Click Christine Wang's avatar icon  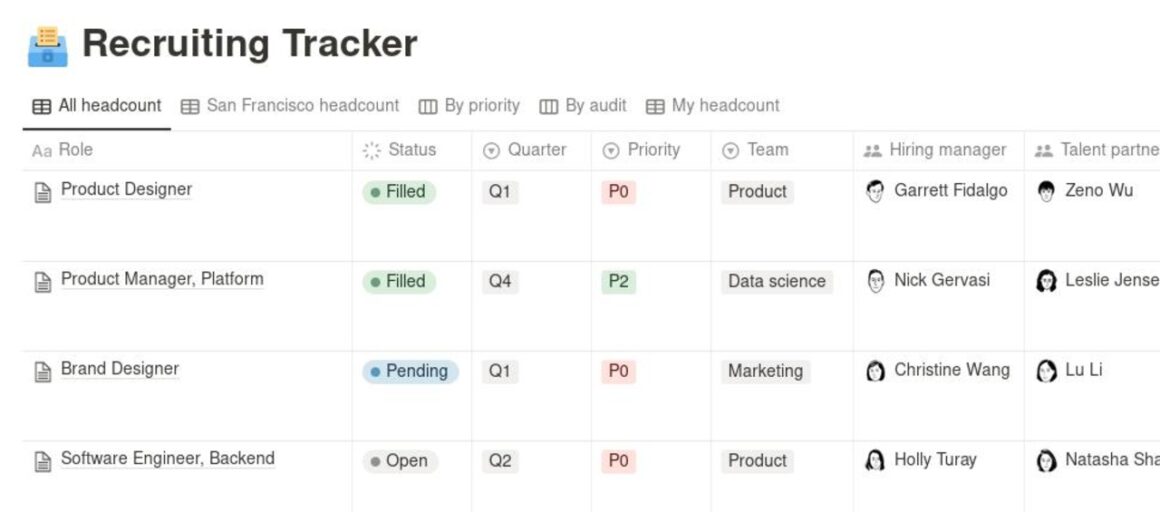pyautogui.click(x=875, y=371)
